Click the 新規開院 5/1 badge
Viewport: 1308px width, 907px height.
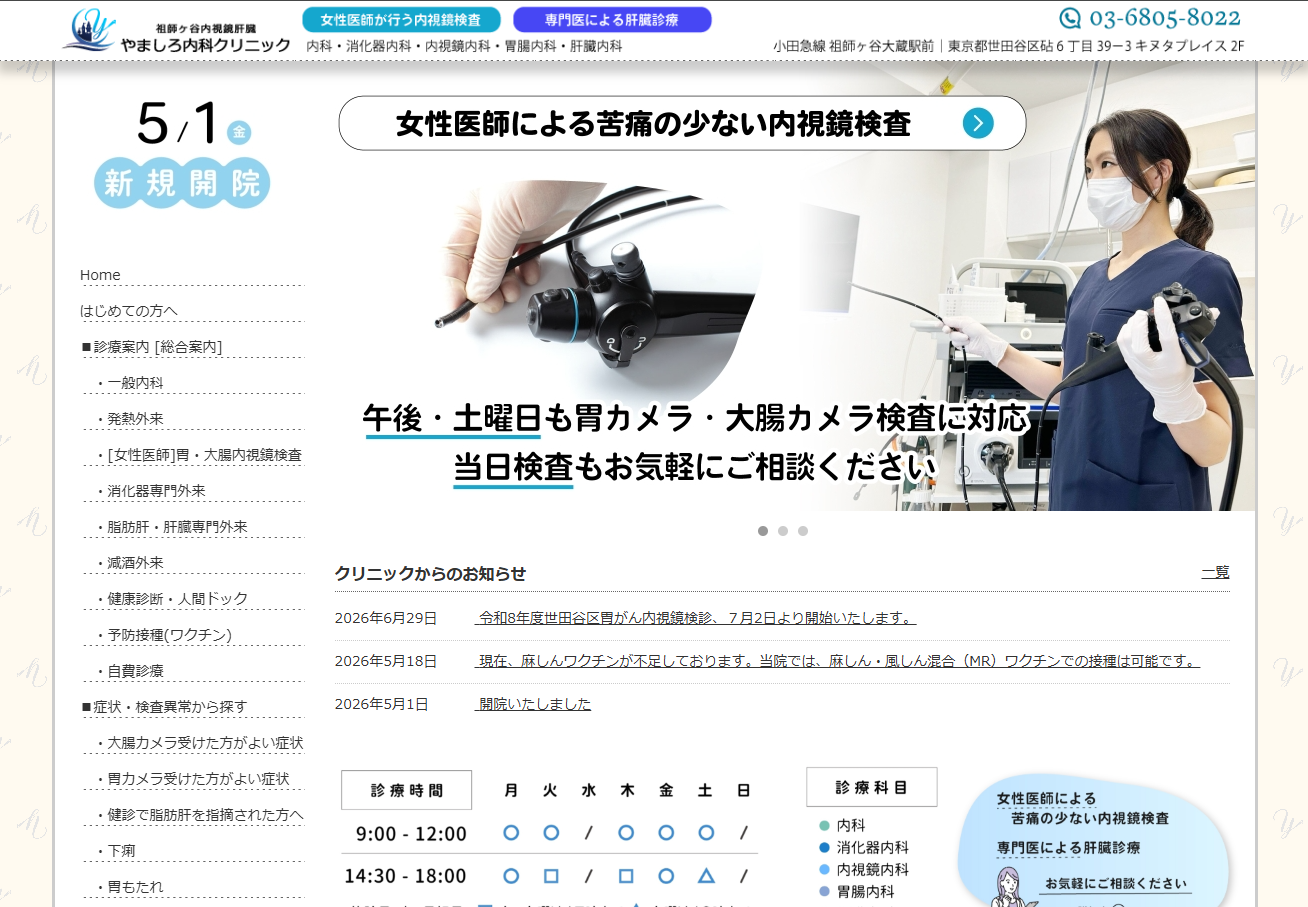(182, 153)
